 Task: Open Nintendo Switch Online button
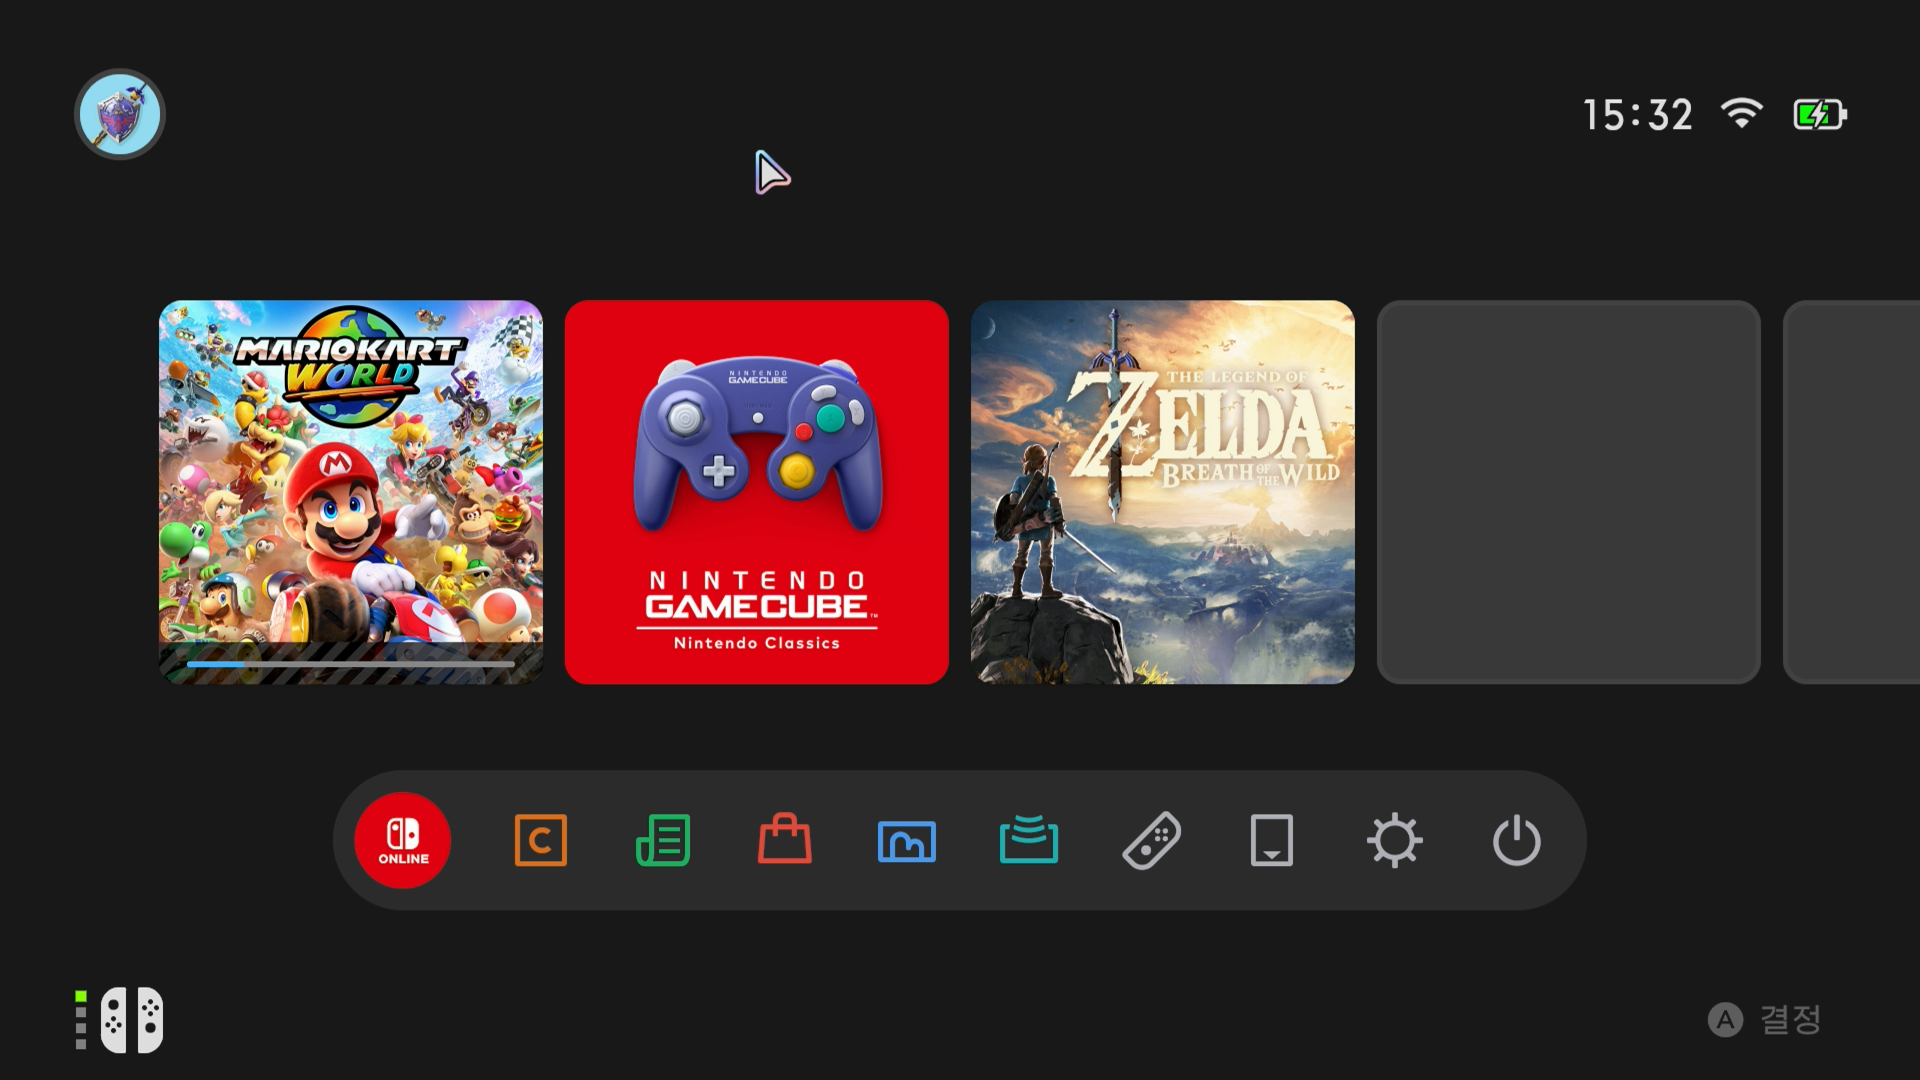[403, 840]
